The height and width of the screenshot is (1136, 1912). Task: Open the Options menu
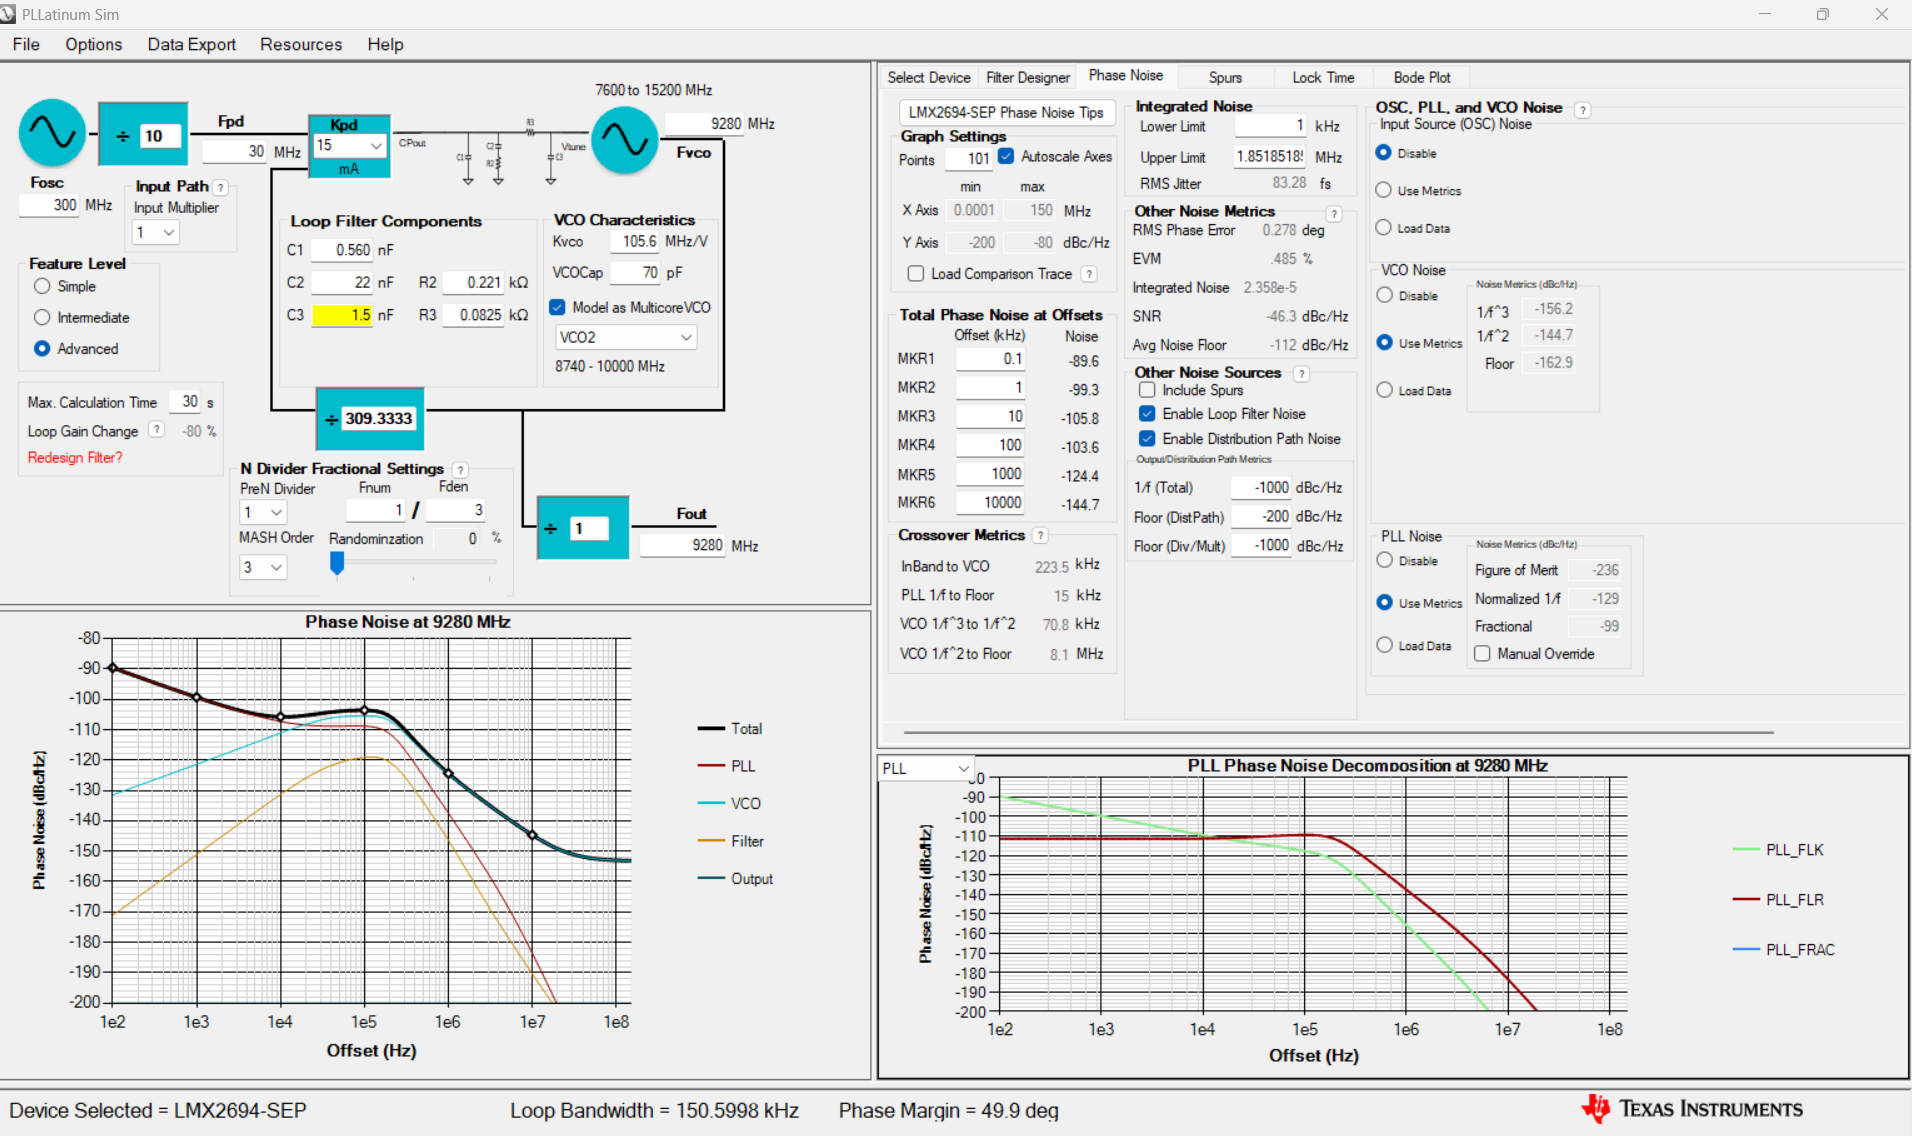pos(94,44)
